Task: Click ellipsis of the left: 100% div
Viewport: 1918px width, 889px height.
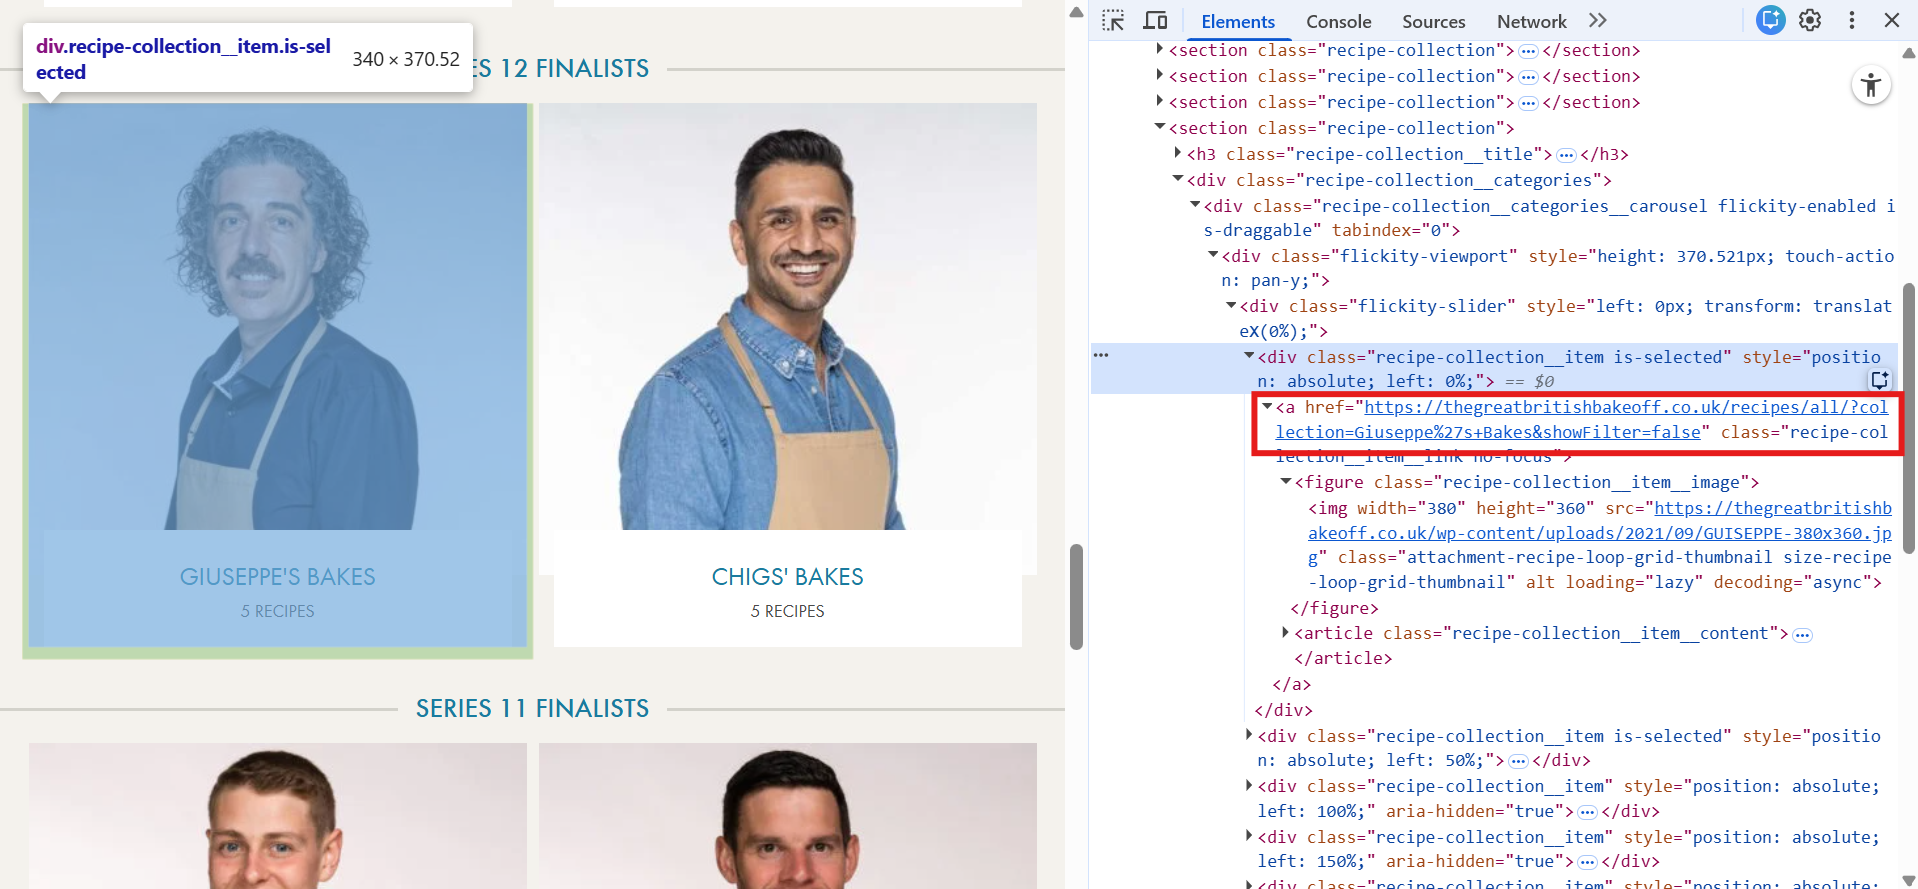Action: click(1587, 812)
